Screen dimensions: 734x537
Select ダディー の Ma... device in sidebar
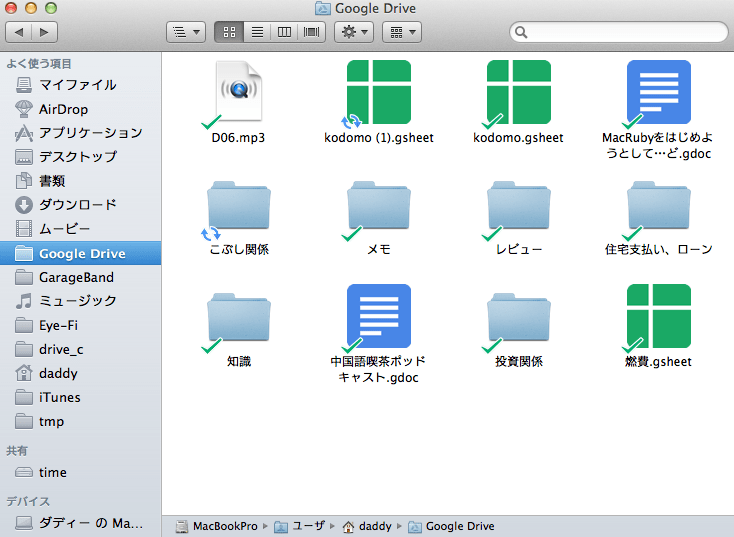pos(81,522)
